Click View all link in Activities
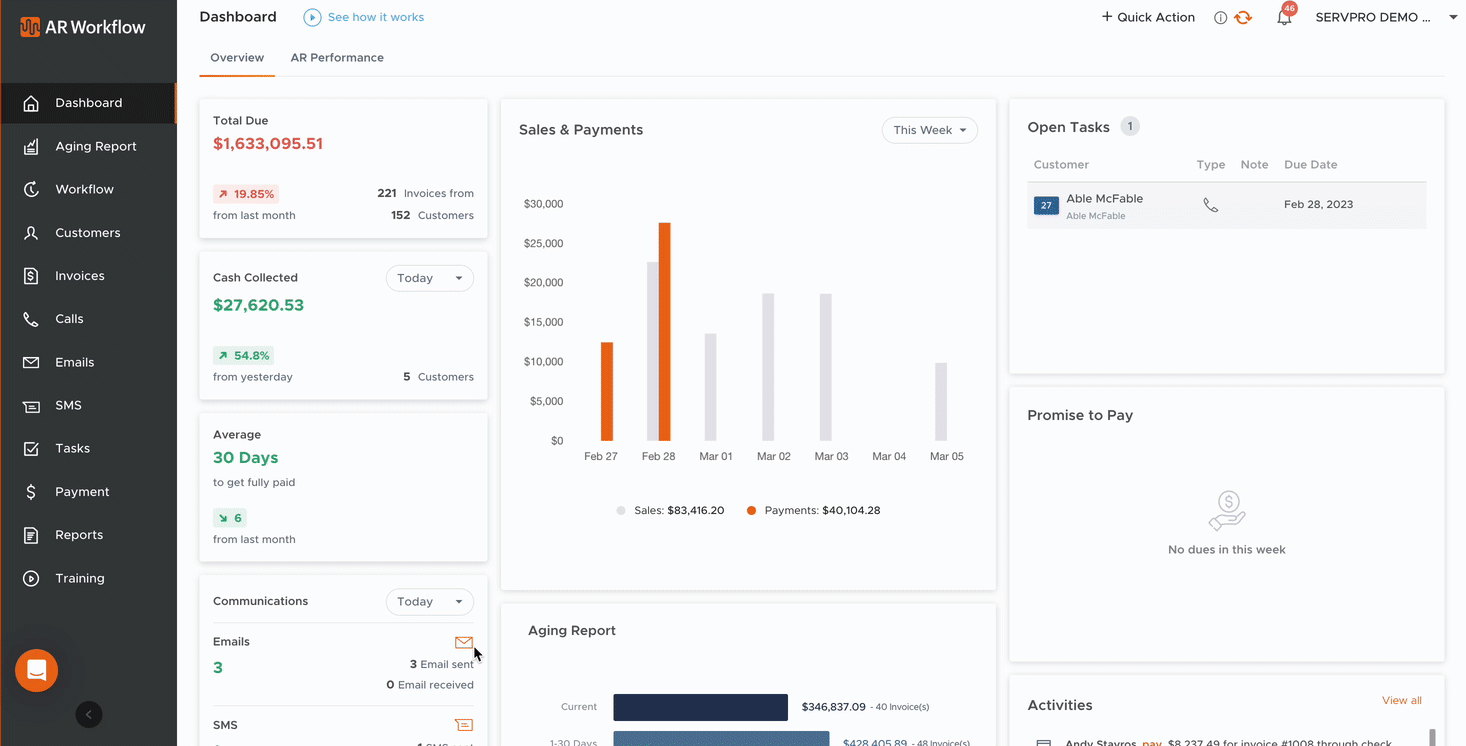1466x746 pixels. (x=1401, y=701)
